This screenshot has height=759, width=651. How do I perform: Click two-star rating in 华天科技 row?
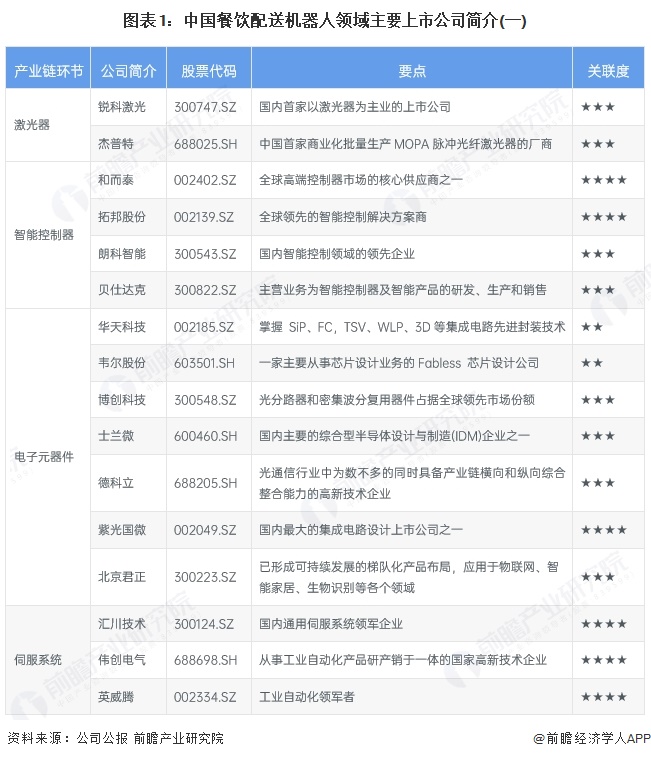(592, 327)
